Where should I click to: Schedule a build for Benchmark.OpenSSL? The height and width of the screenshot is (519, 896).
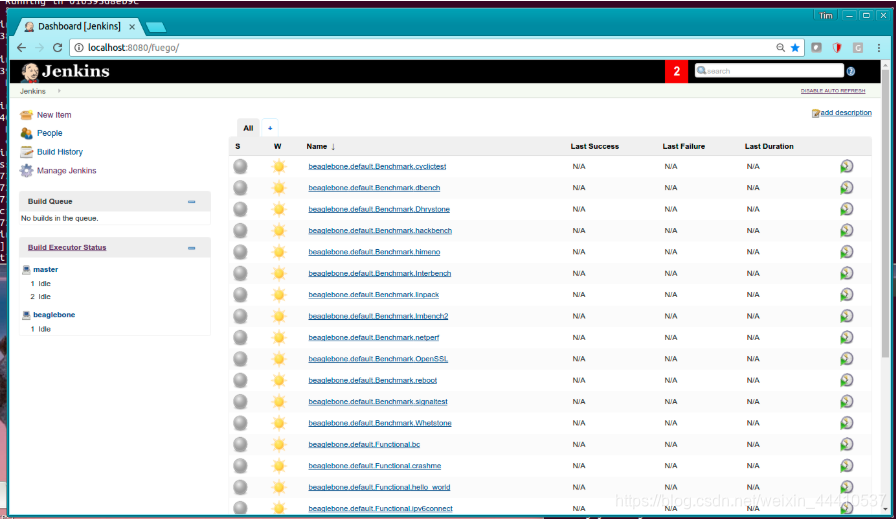point(846,359)
